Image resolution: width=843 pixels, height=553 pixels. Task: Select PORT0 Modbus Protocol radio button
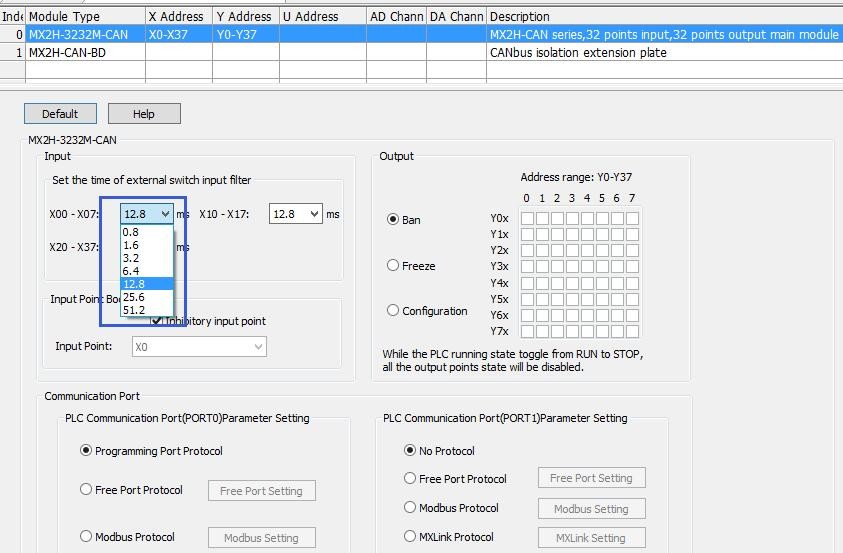(x=86, y=537)
